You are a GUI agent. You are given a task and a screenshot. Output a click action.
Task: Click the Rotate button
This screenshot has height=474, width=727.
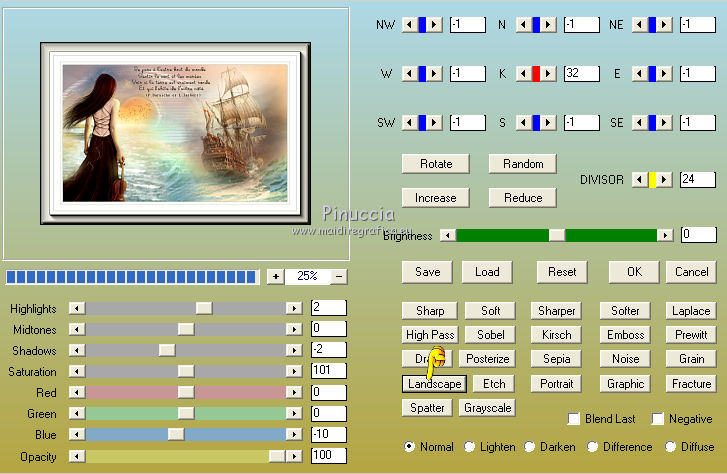click(436, 164)
